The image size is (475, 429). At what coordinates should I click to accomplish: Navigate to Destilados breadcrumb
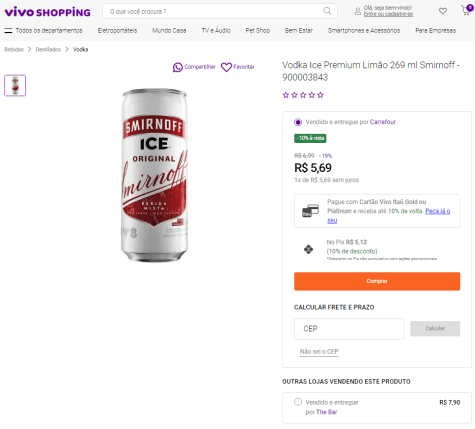(x=48, y=50)
